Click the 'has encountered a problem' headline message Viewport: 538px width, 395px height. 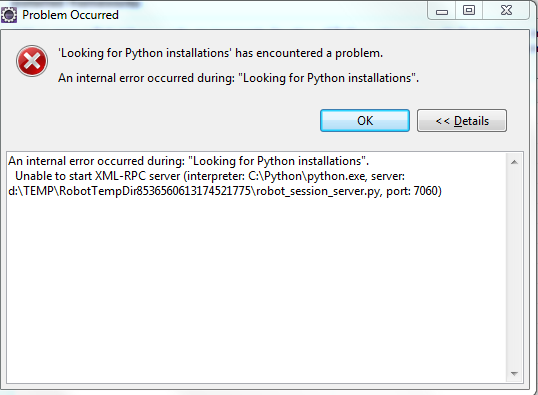220,53
